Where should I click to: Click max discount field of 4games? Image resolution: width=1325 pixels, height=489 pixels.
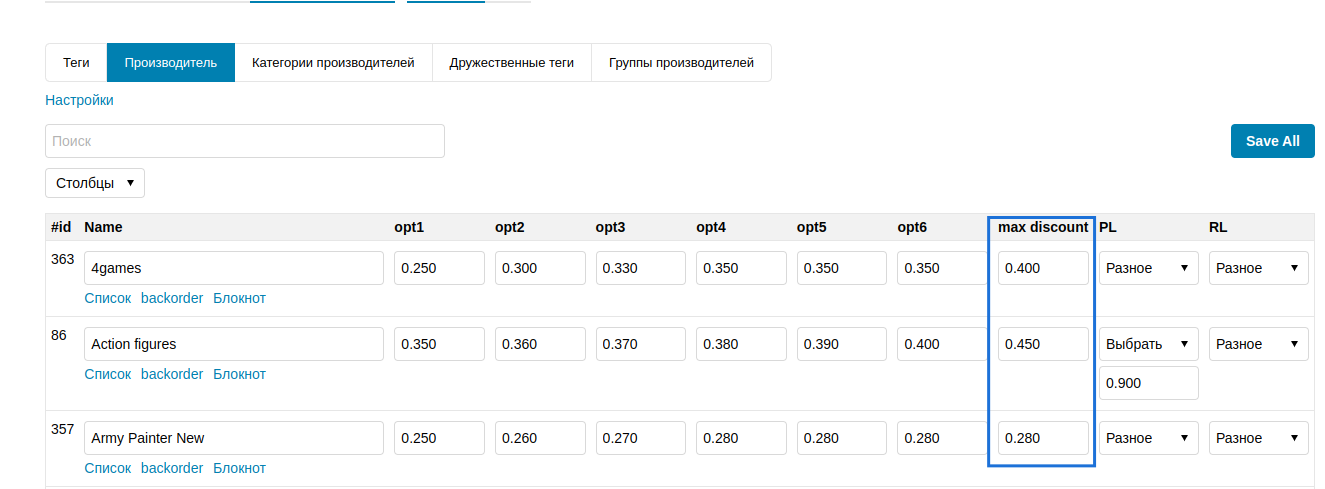coord(1042,268)
